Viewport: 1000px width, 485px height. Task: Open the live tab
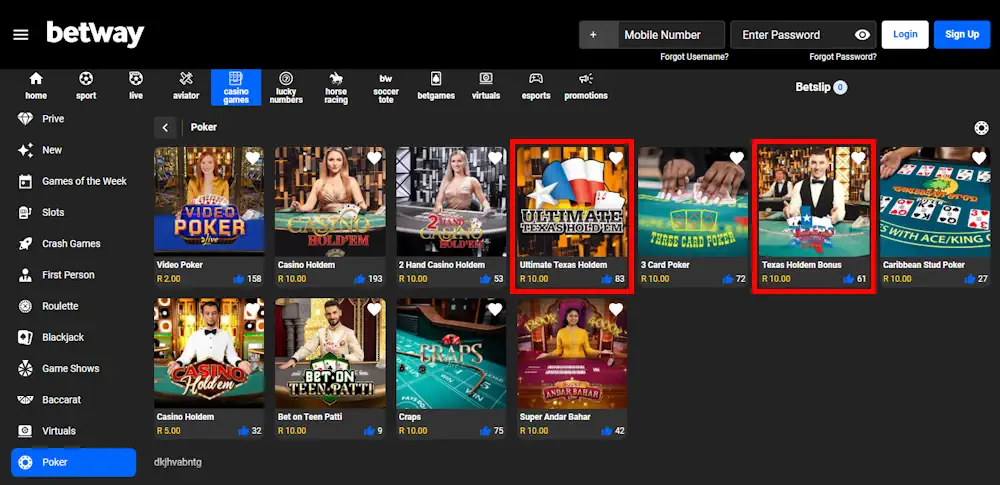point(136,87)
